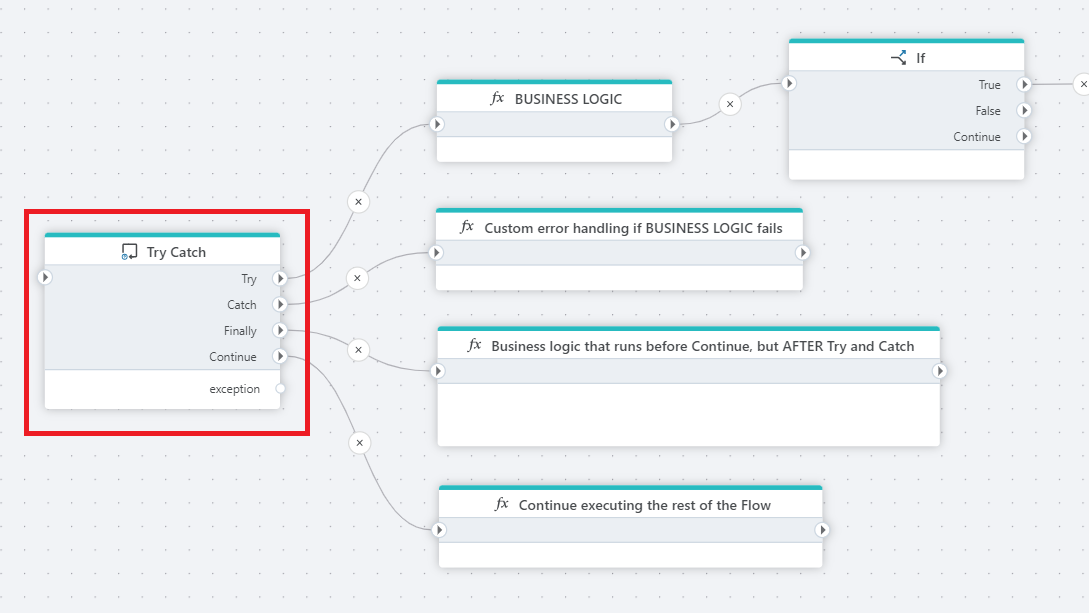This screenshot has height=613, width=1089.
Task: Click the fx icon on Custom error handling node
Action: [467, 227]
